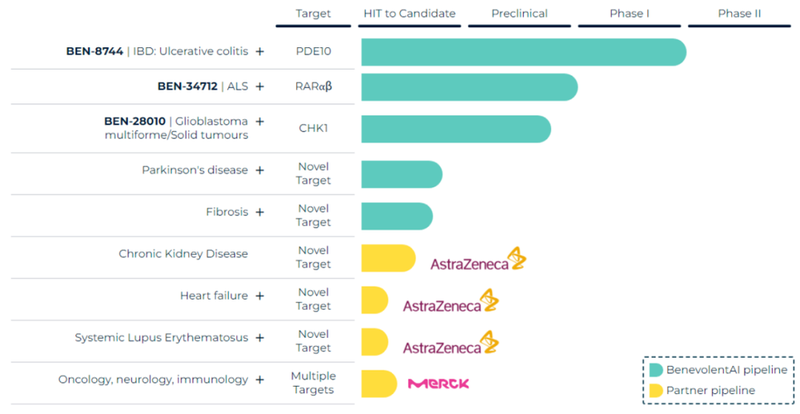Select the Phase I column header
The height and width of the screenshot is (414, 800).
click(x=629, y=14)
